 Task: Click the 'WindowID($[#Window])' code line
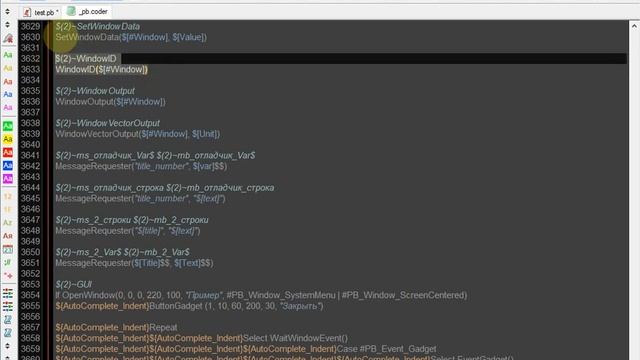click(101, 69)
